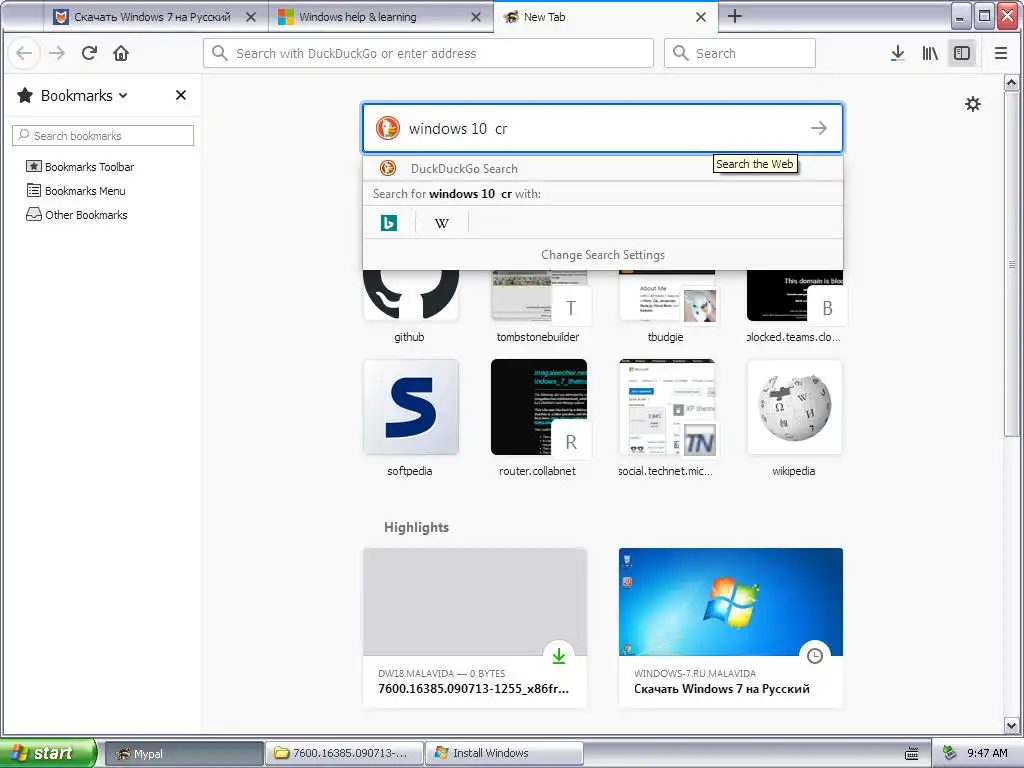Switch to Install Windows taskbar window
1024x768 pixels.
click(x=504, y=754)
